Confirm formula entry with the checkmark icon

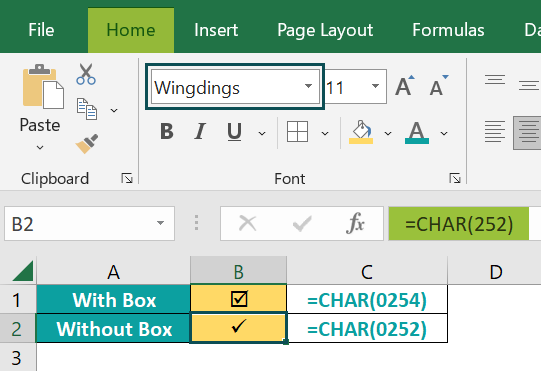[x=302, y=223]
